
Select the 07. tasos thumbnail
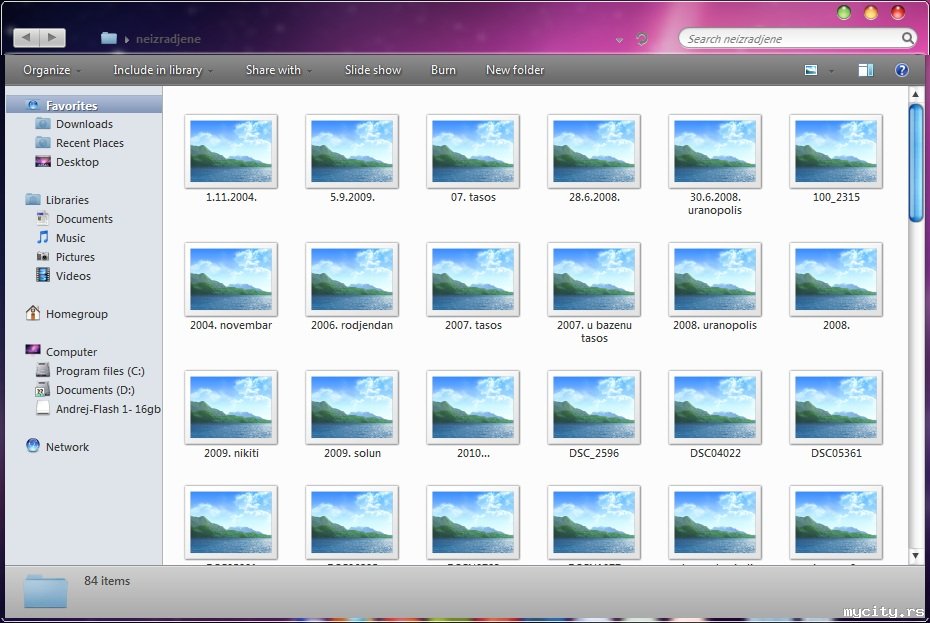473,151
